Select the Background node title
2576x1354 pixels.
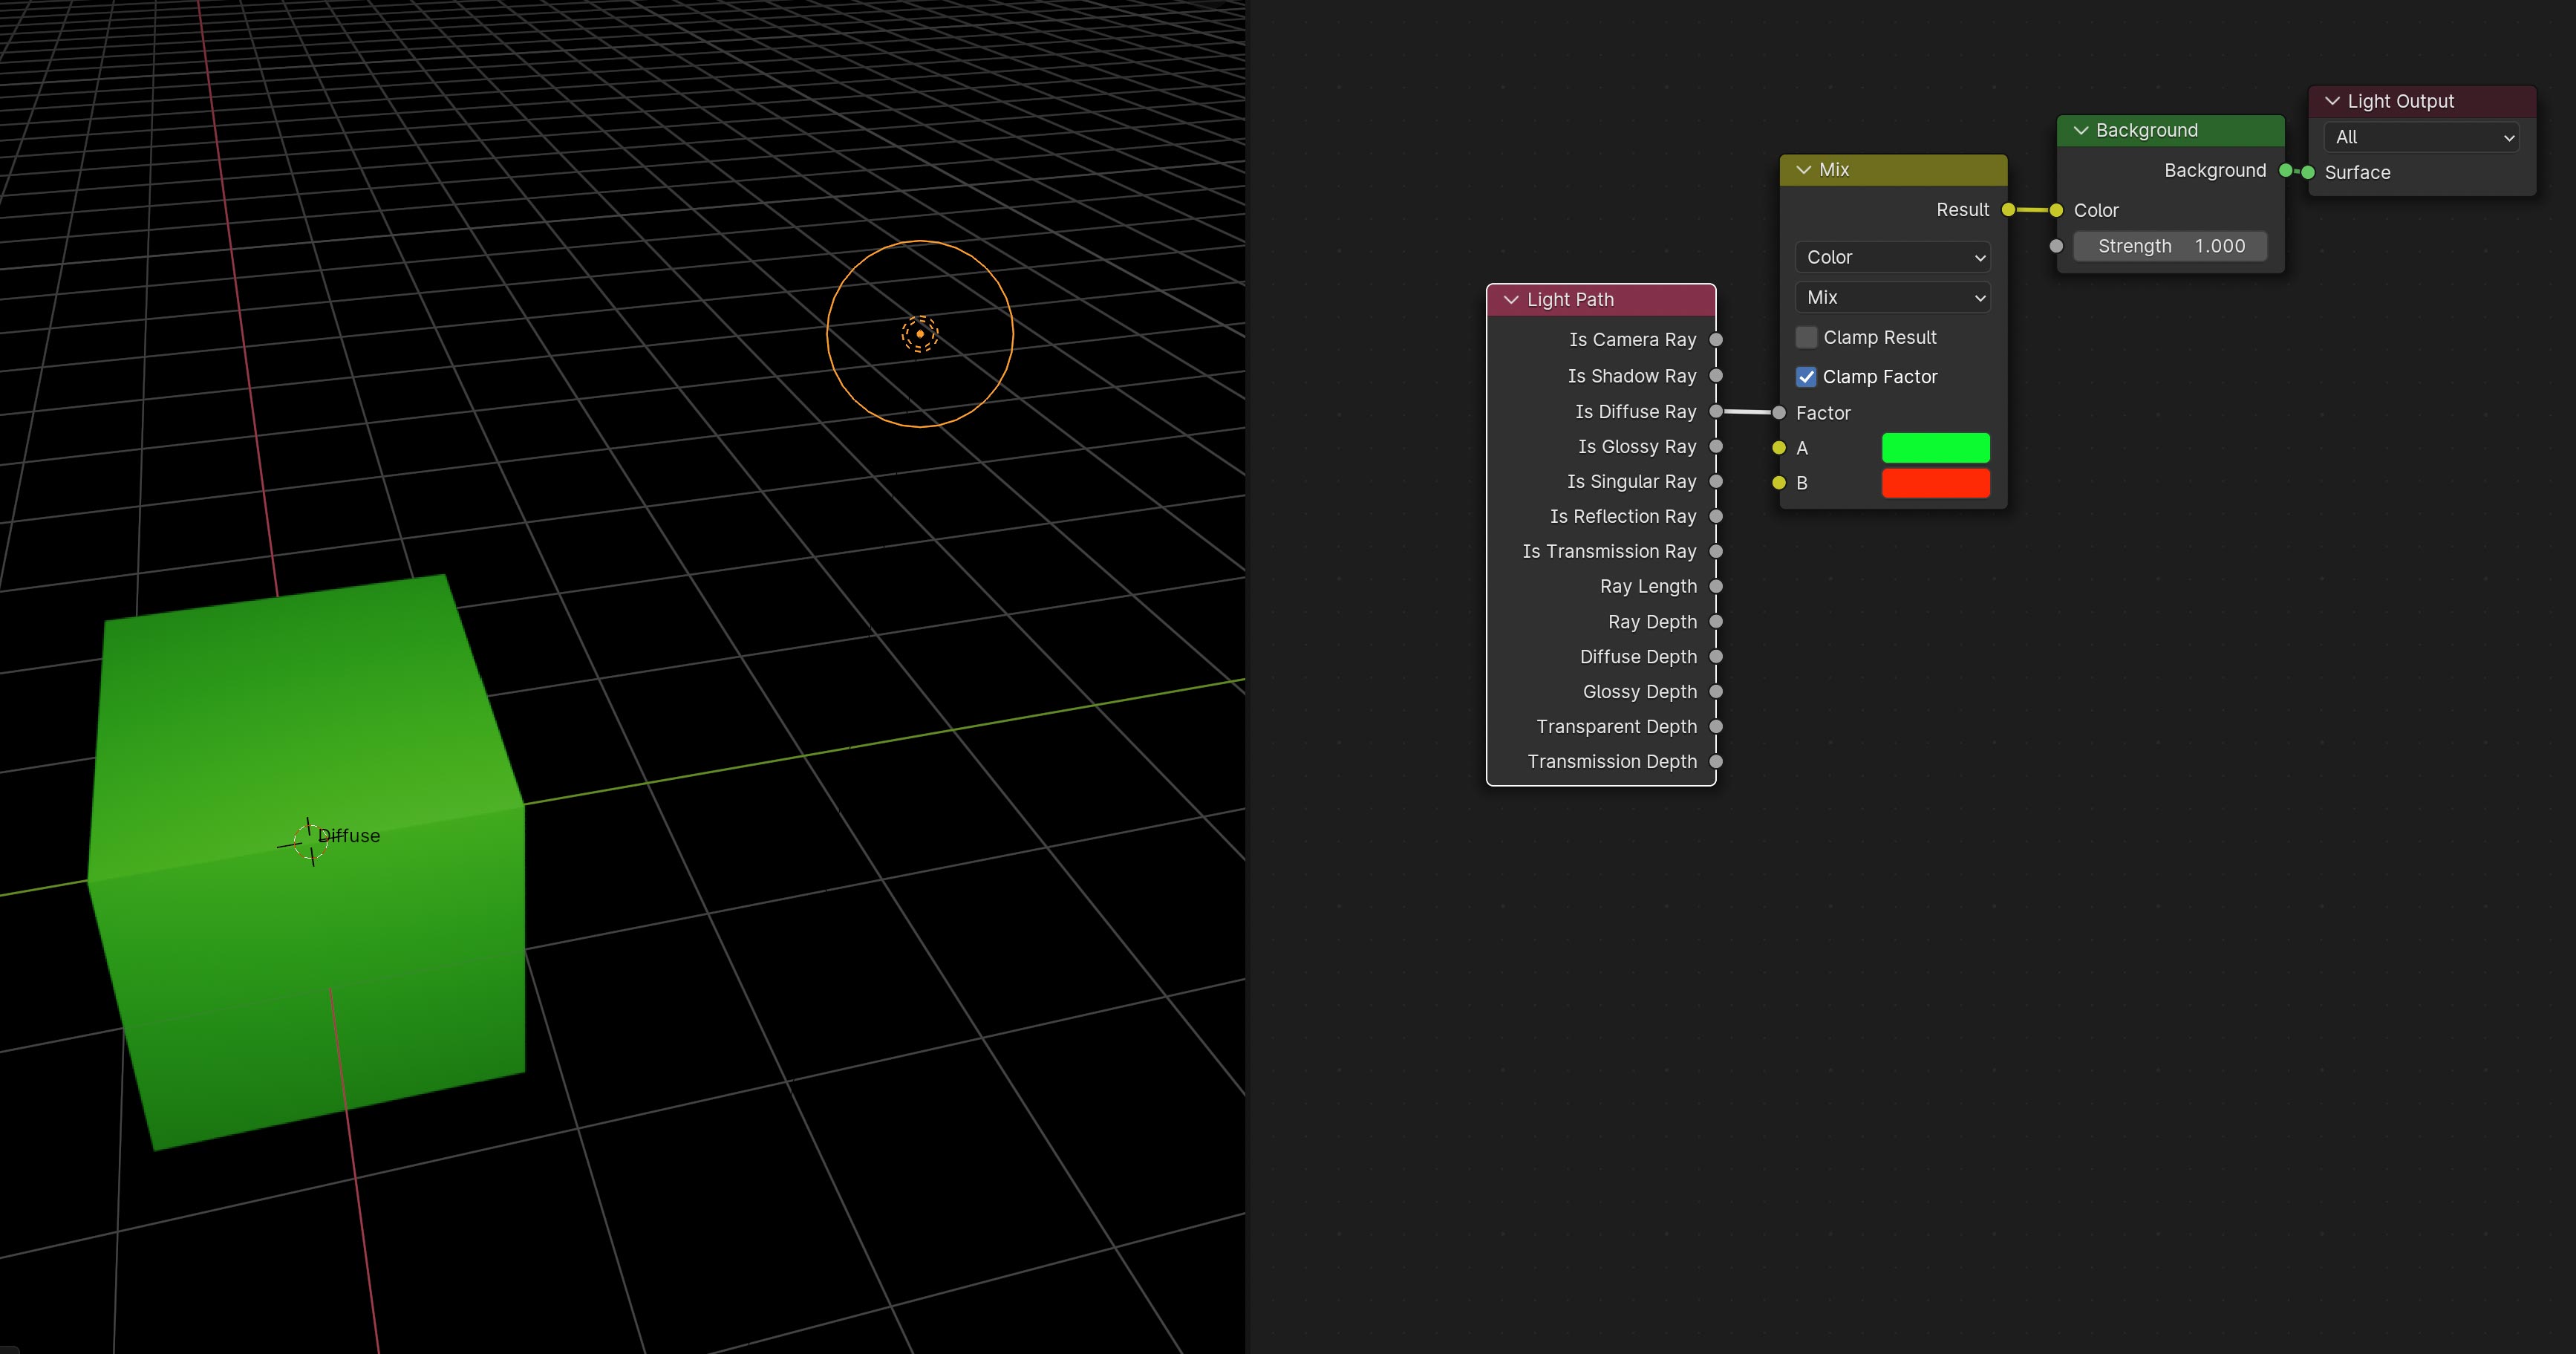(2147, 131)
